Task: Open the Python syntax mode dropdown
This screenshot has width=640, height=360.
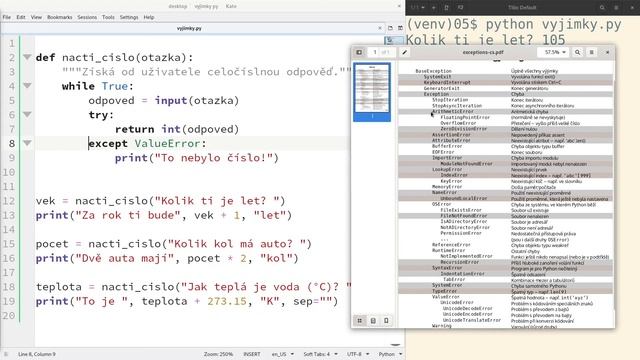Action: pos(390,354)
